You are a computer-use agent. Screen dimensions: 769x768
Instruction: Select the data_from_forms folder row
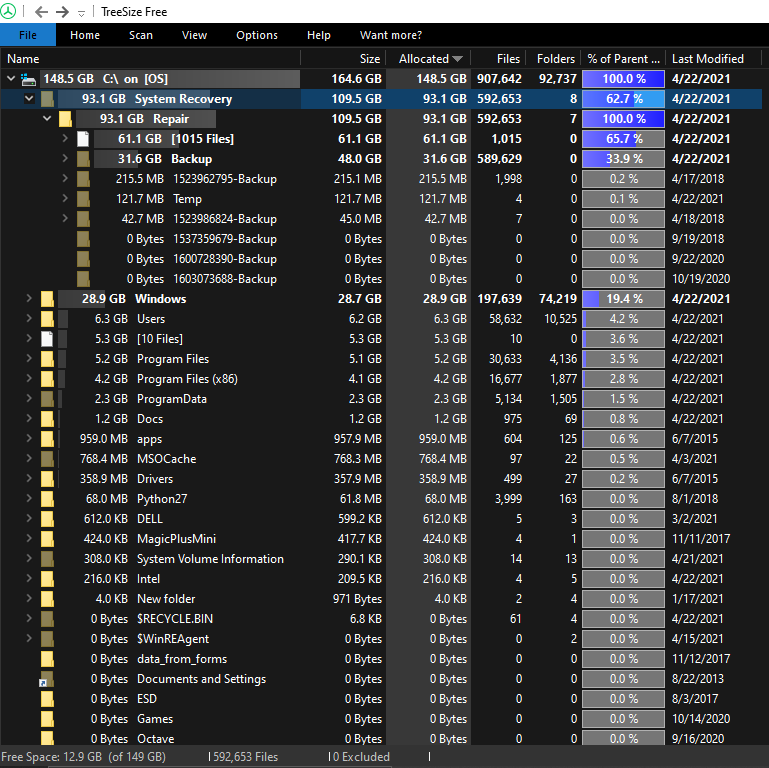click(381, 659)
